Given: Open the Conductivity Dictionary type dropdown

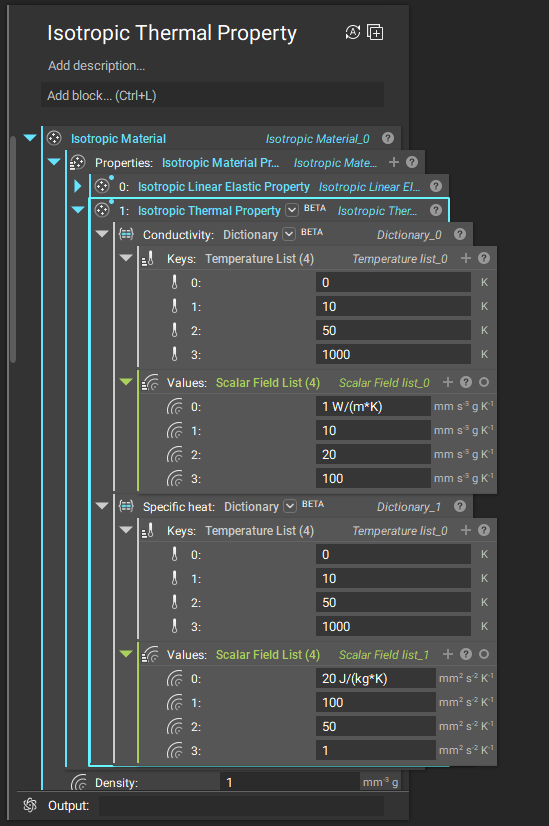Looking at the screenshot, I should click(289, 234).
